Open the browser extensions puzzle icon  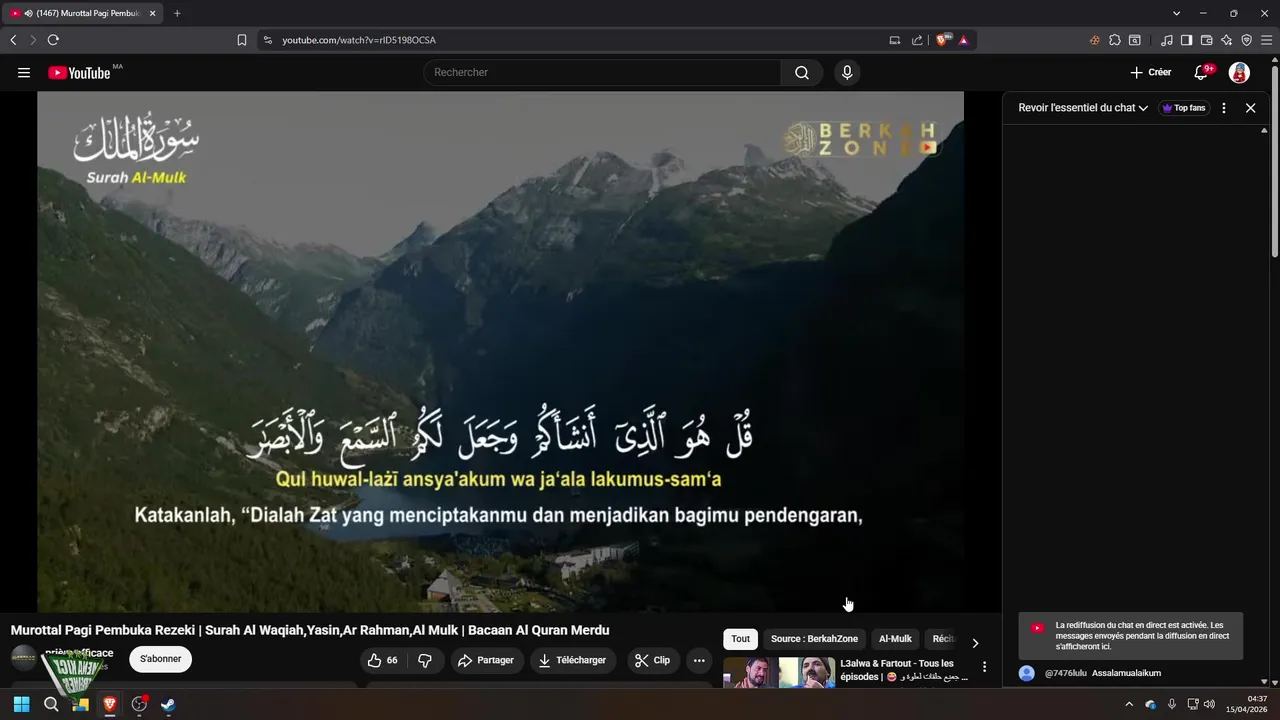click(1115, 40)
